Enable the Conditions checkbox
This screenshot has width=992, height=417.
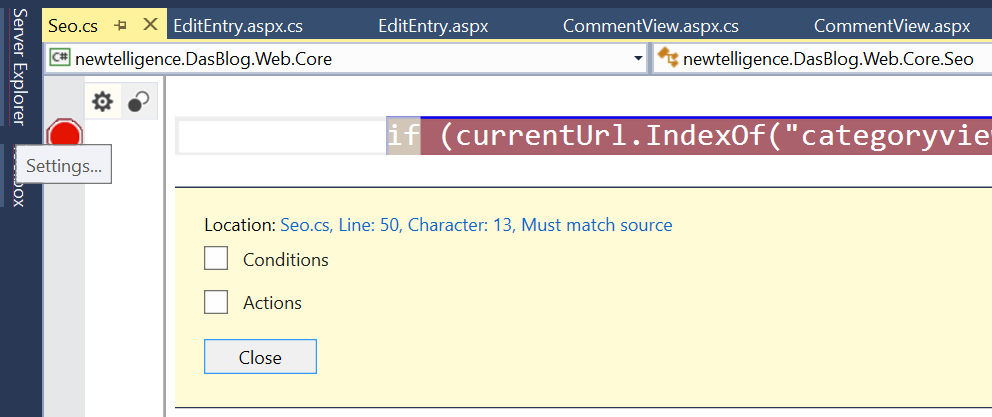point(216,259)
